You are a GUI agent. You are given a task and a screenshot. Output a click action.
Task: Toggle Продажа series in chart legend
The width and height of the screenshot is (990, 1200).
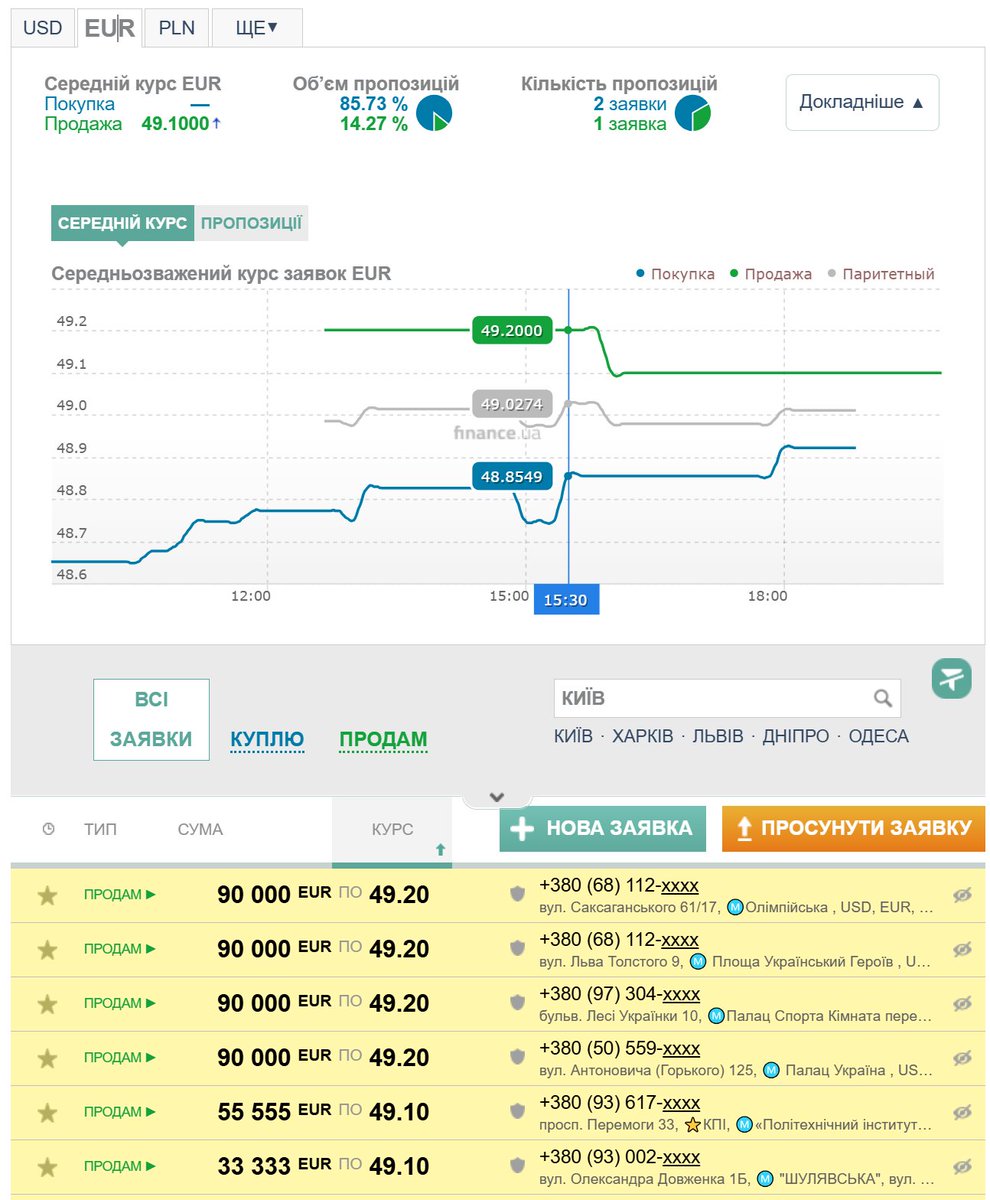click(771, 274)
